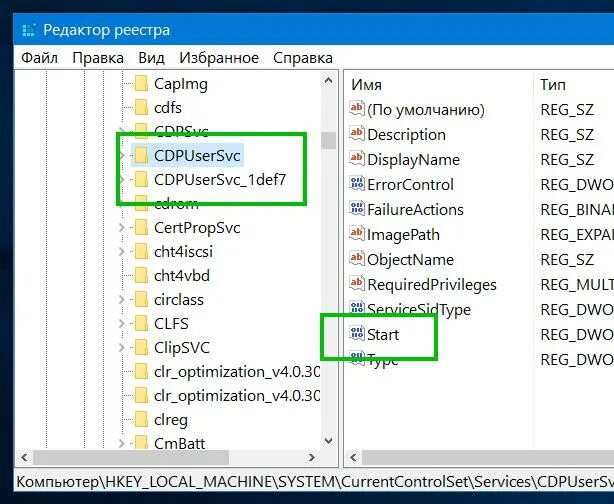Select the CertPropSvc key name
Viewport: 614px width, 504px height.
tap(197, 228)
